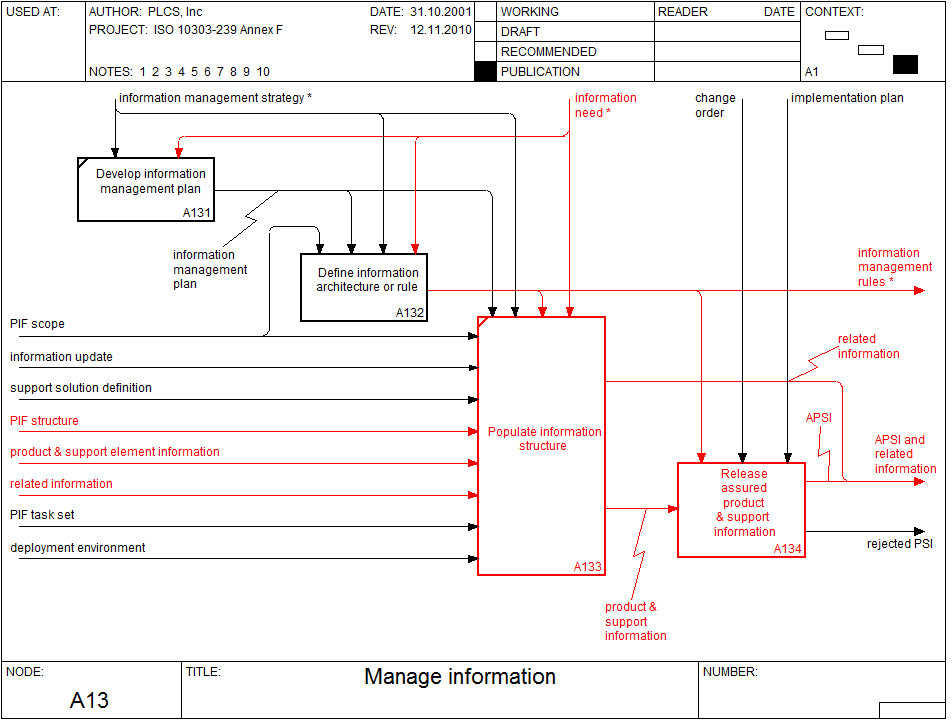Select the Define information architecture or rule box
The height and width of the screenshot is (722, 952).
(x=364, y=287)
